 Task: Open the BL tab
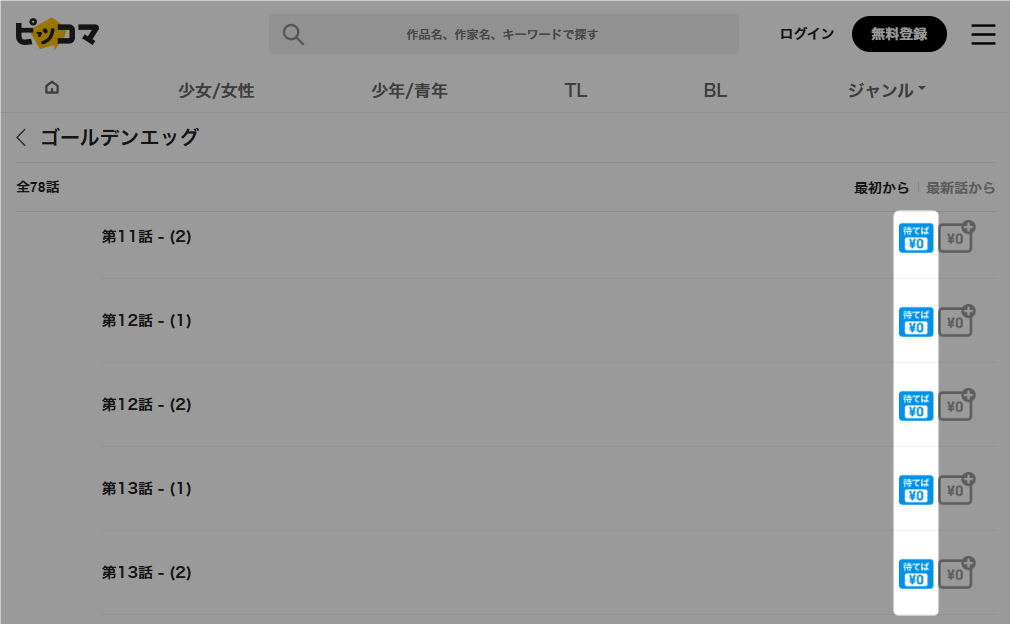715,91
